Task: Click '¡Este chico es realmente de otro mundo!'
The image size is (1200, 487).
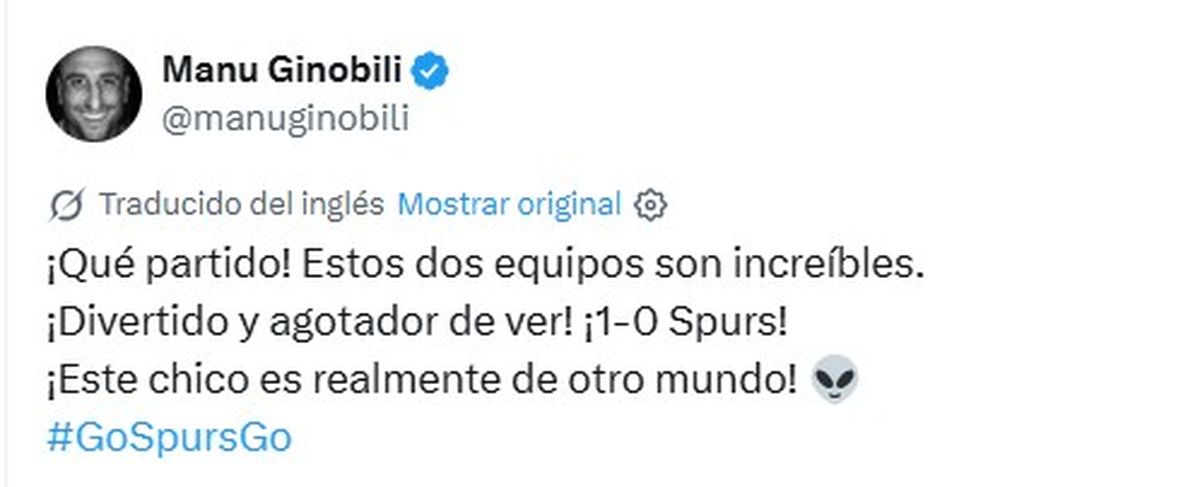Action: click(x=421, y=381)
